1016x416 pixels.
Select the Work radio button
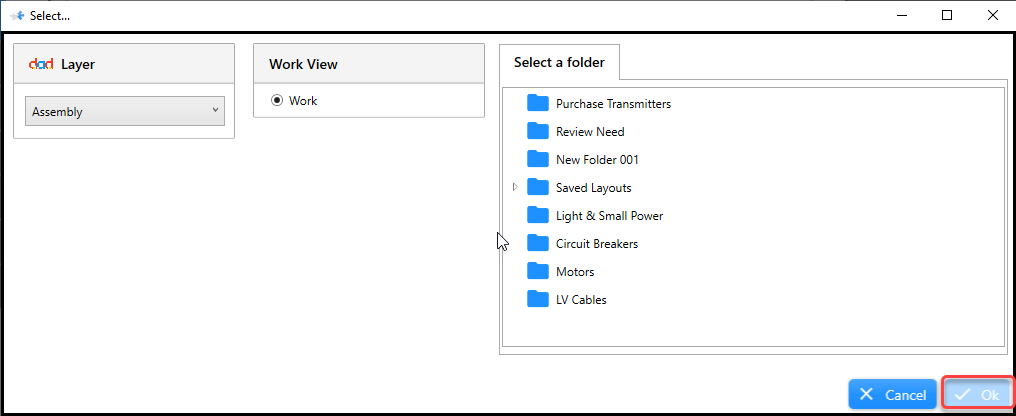point(277,100)
